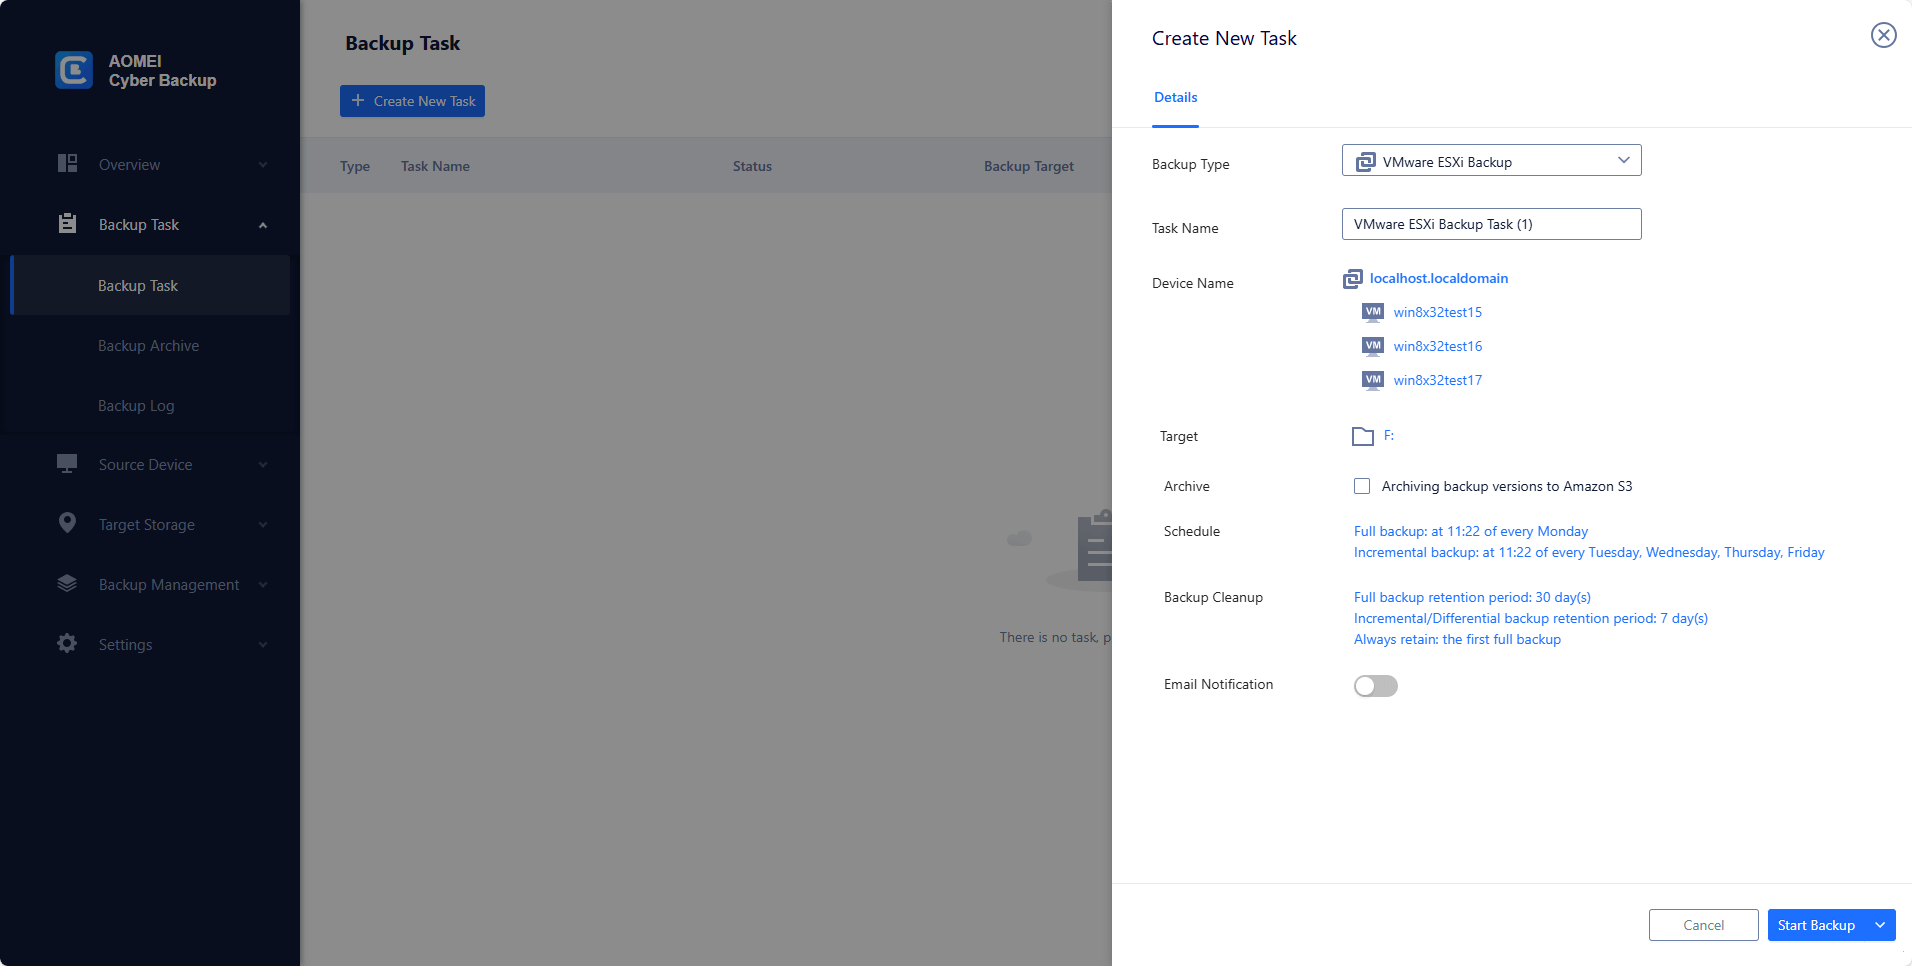Select Backup Task submenu item
This screenshot has height=966, width=1912.
[x=150, y=285]
